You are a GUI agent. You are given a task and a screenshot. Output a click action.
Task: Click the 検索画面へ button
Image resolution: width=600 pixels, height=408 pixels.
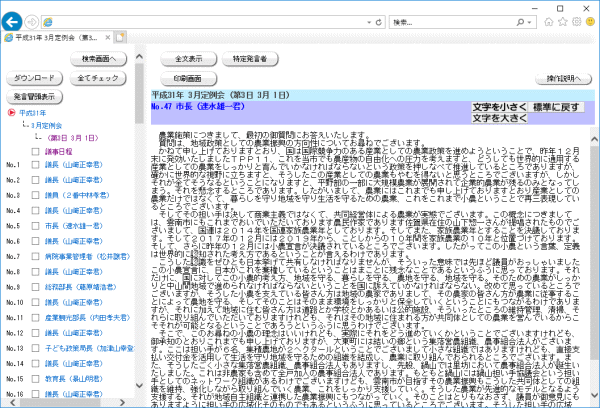(99, 59)
